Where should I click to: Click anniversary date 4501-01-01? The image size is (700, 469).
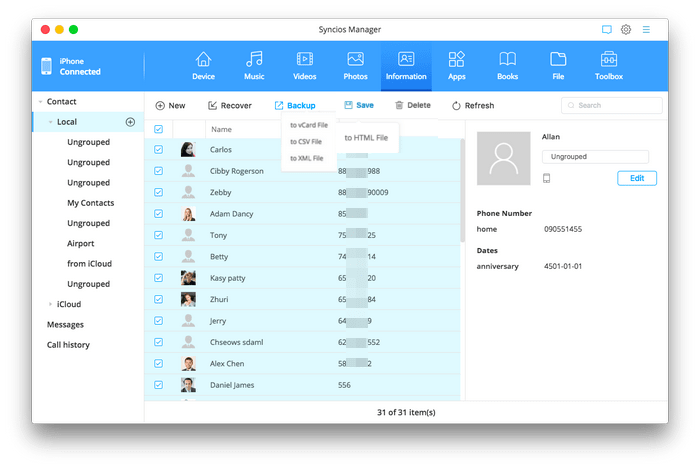[x=563, y=266]
